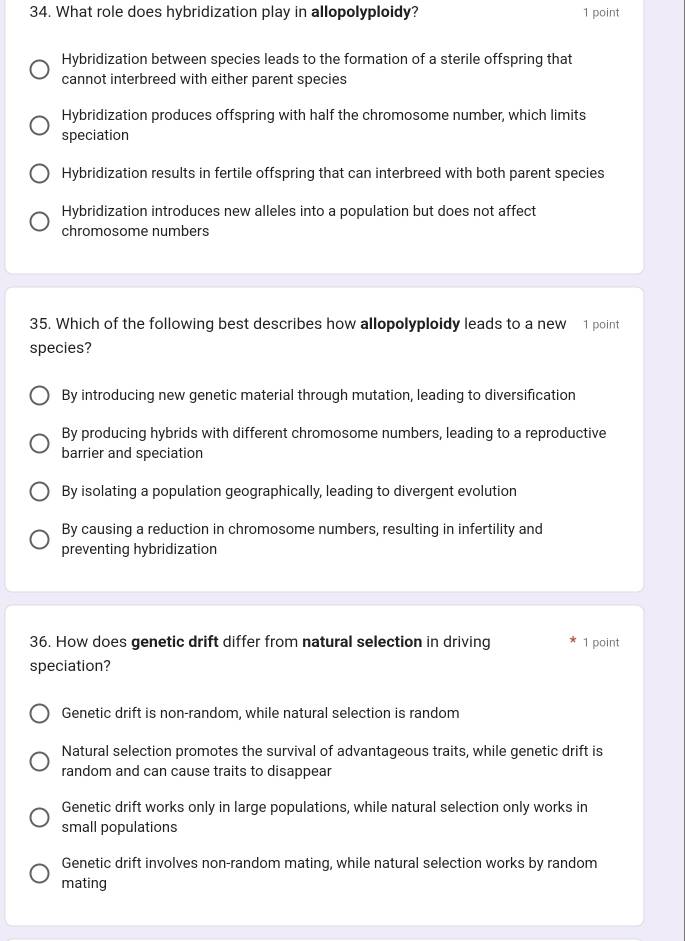Click the bold word "allopolyploidy" in question 35

pos(410,324)
